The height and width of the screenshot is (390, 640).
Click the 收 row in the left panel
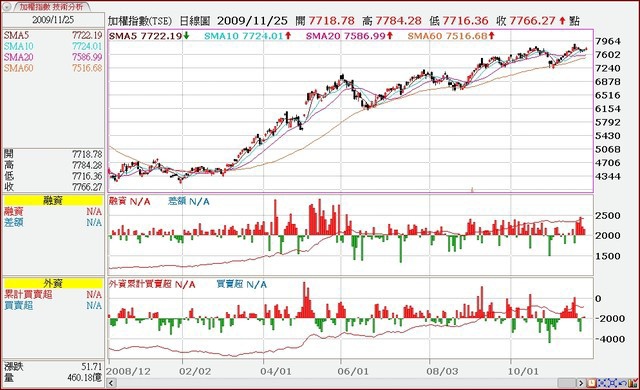[53, 187]
